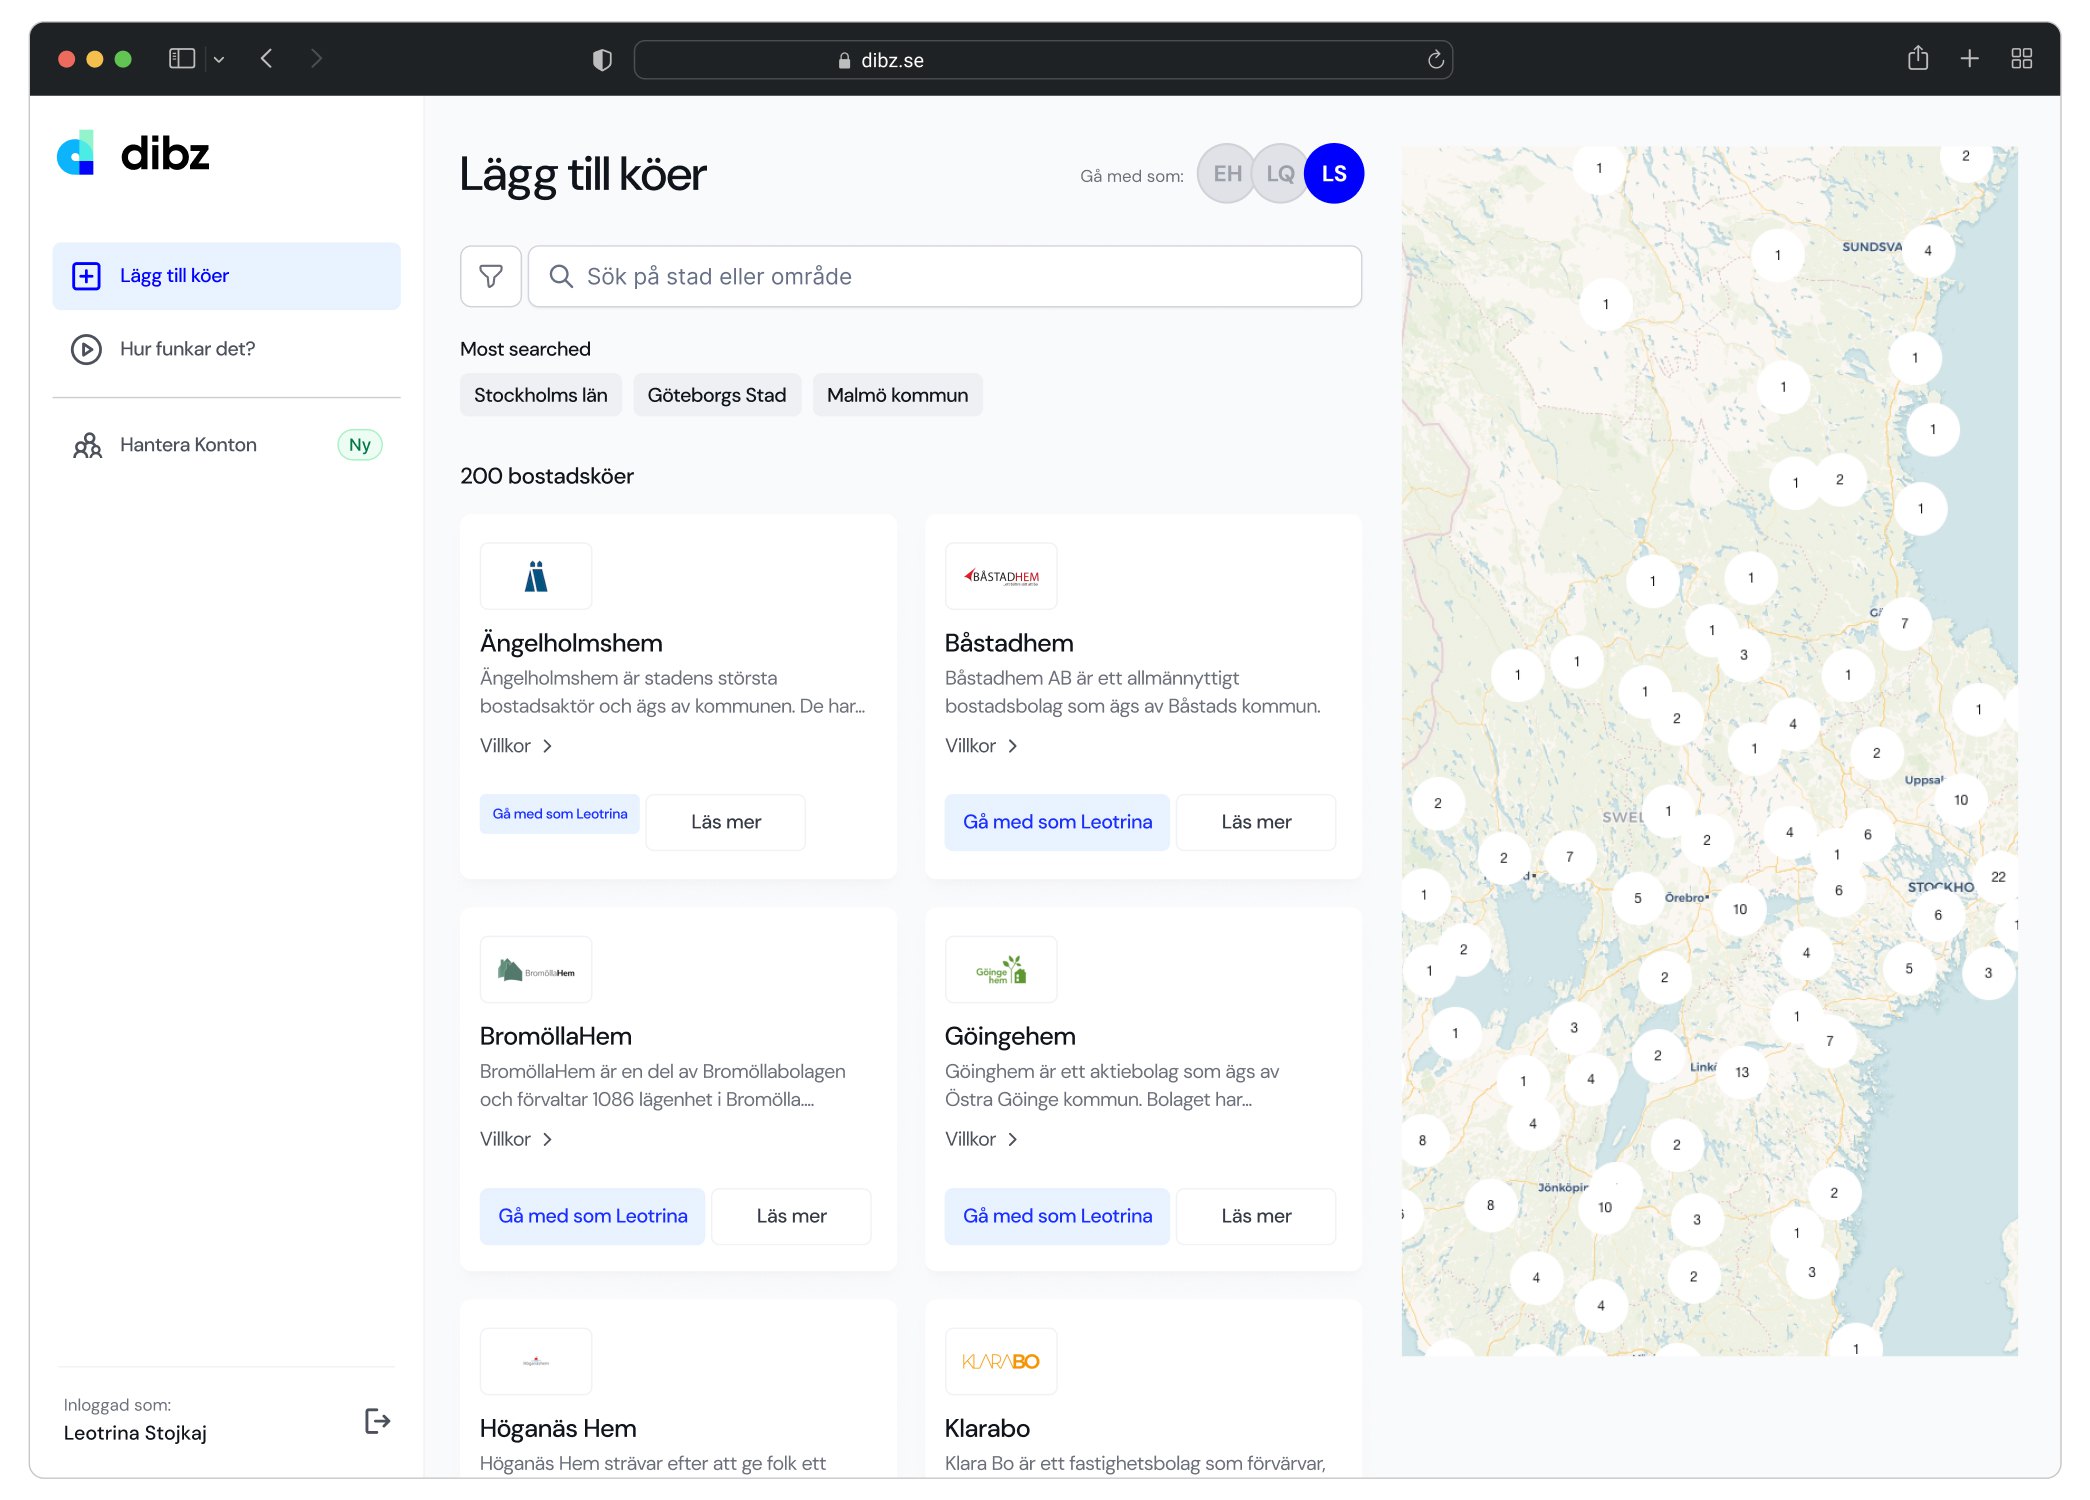Select the LQ account avatar
Screen dimensions: 2090x1500
[1280, 174]
